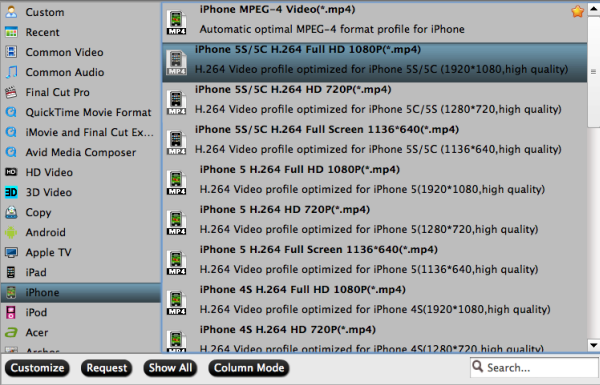Select iPhone 4S H.264 HD 720P title

pyautogui.click(x=287, y=330)
